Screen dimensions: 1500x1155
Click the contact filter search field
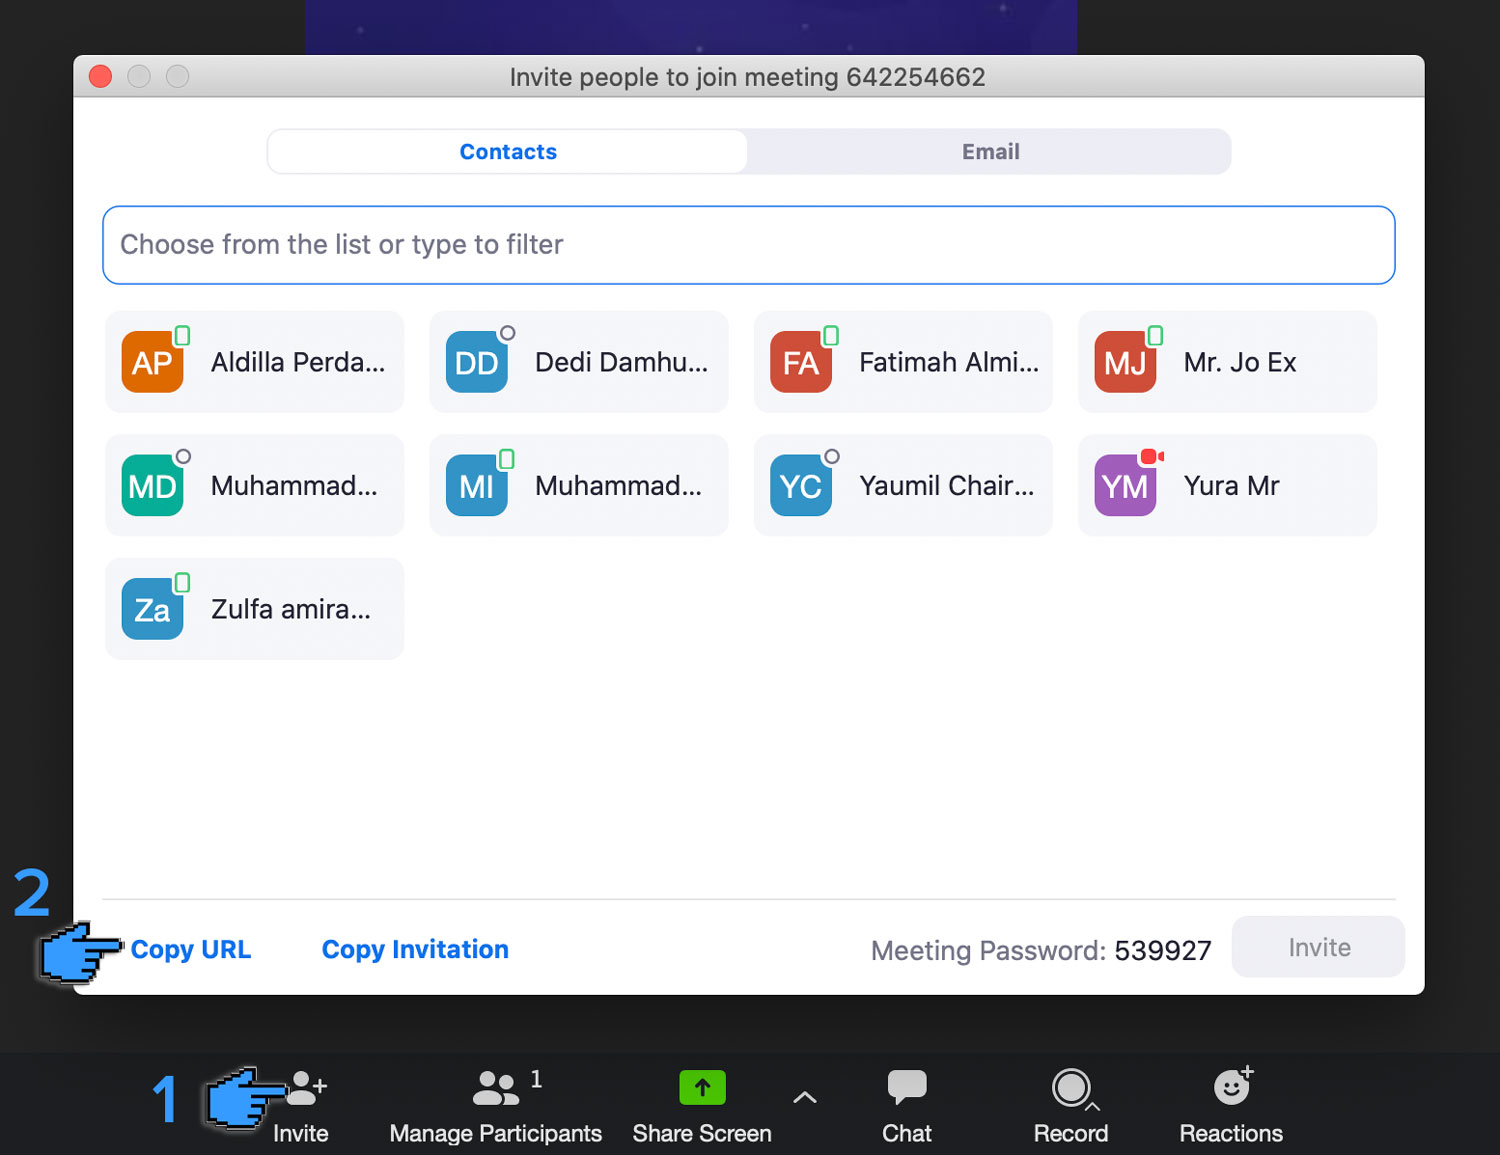[x=748, y=245]
